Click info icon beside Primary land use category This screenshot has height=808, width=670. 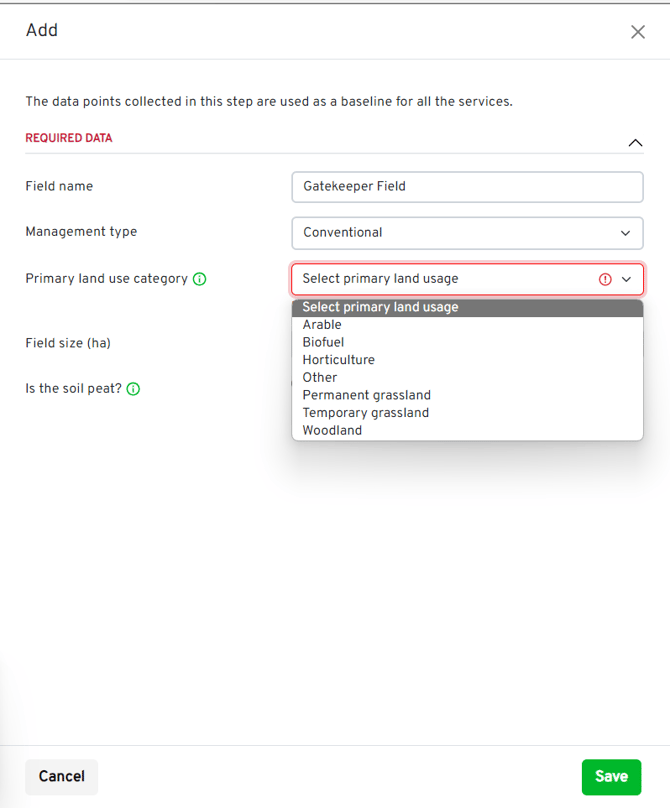click(x=199, y=279)
